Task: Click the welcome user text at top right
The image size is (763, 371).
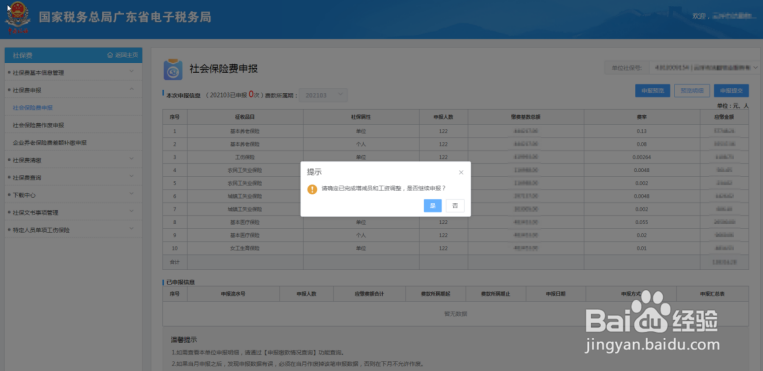Action: [724, 17]
